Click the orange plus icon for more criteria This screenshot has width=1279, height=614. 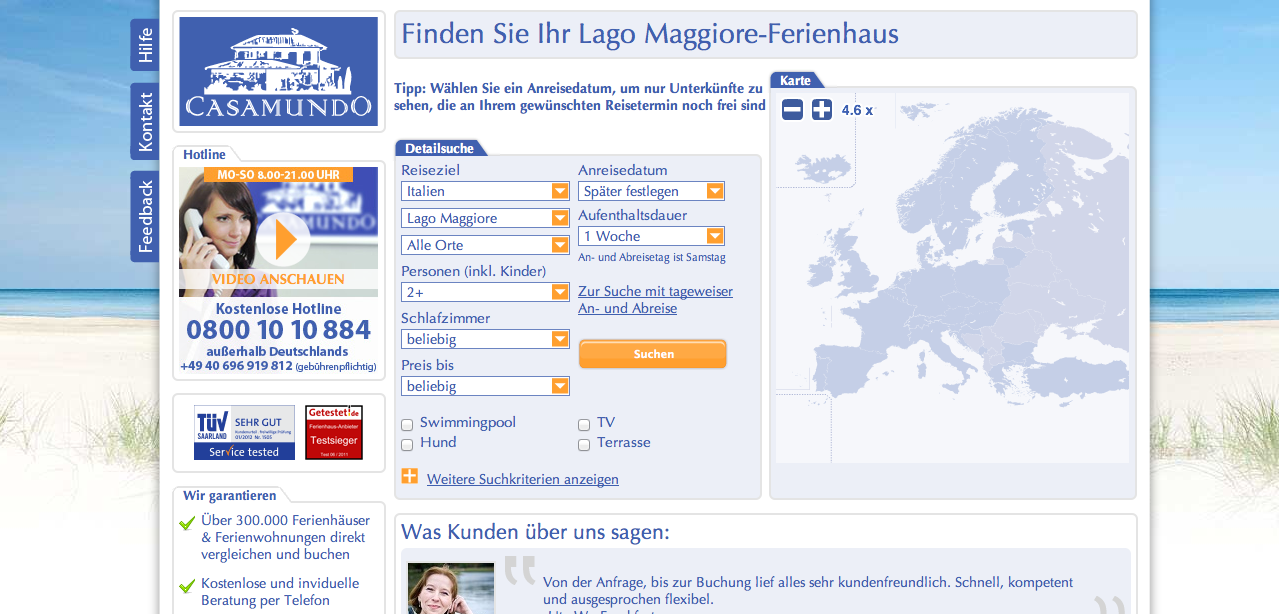(x=409, y=477)
